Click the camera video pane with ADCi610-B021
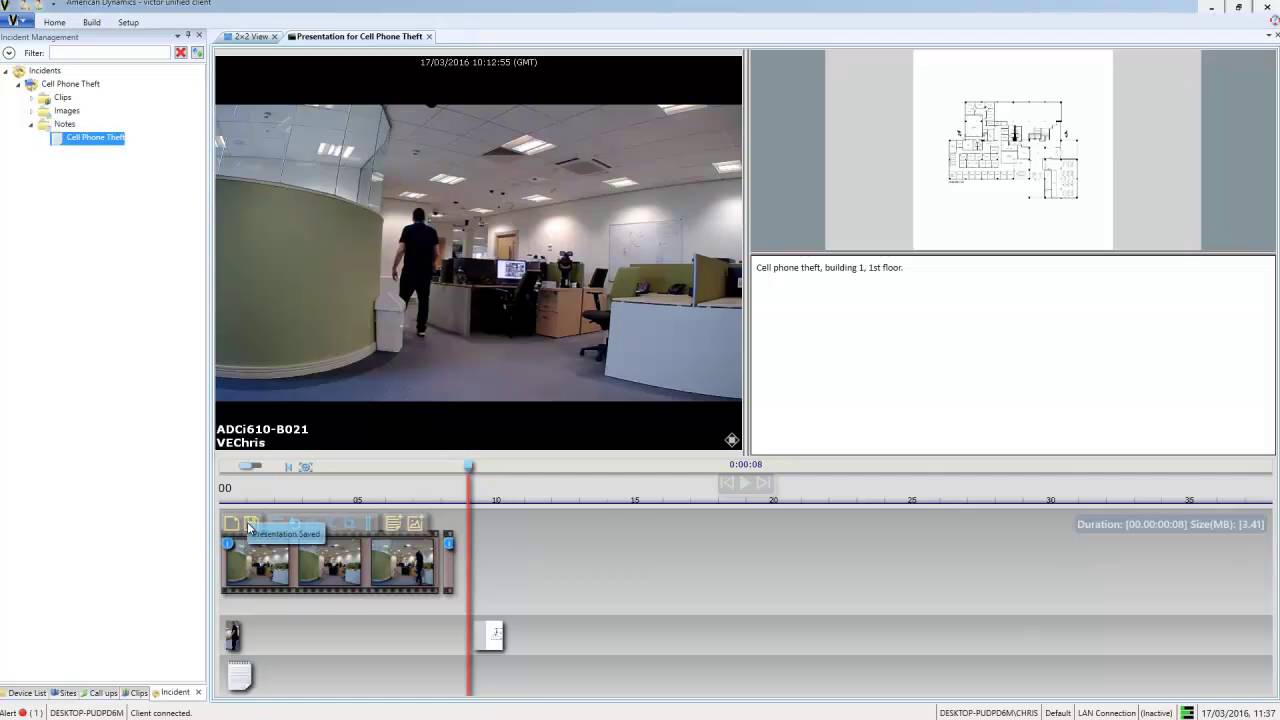The width and height of the screenshot is (1280, 720). click(x=479, y=253)
